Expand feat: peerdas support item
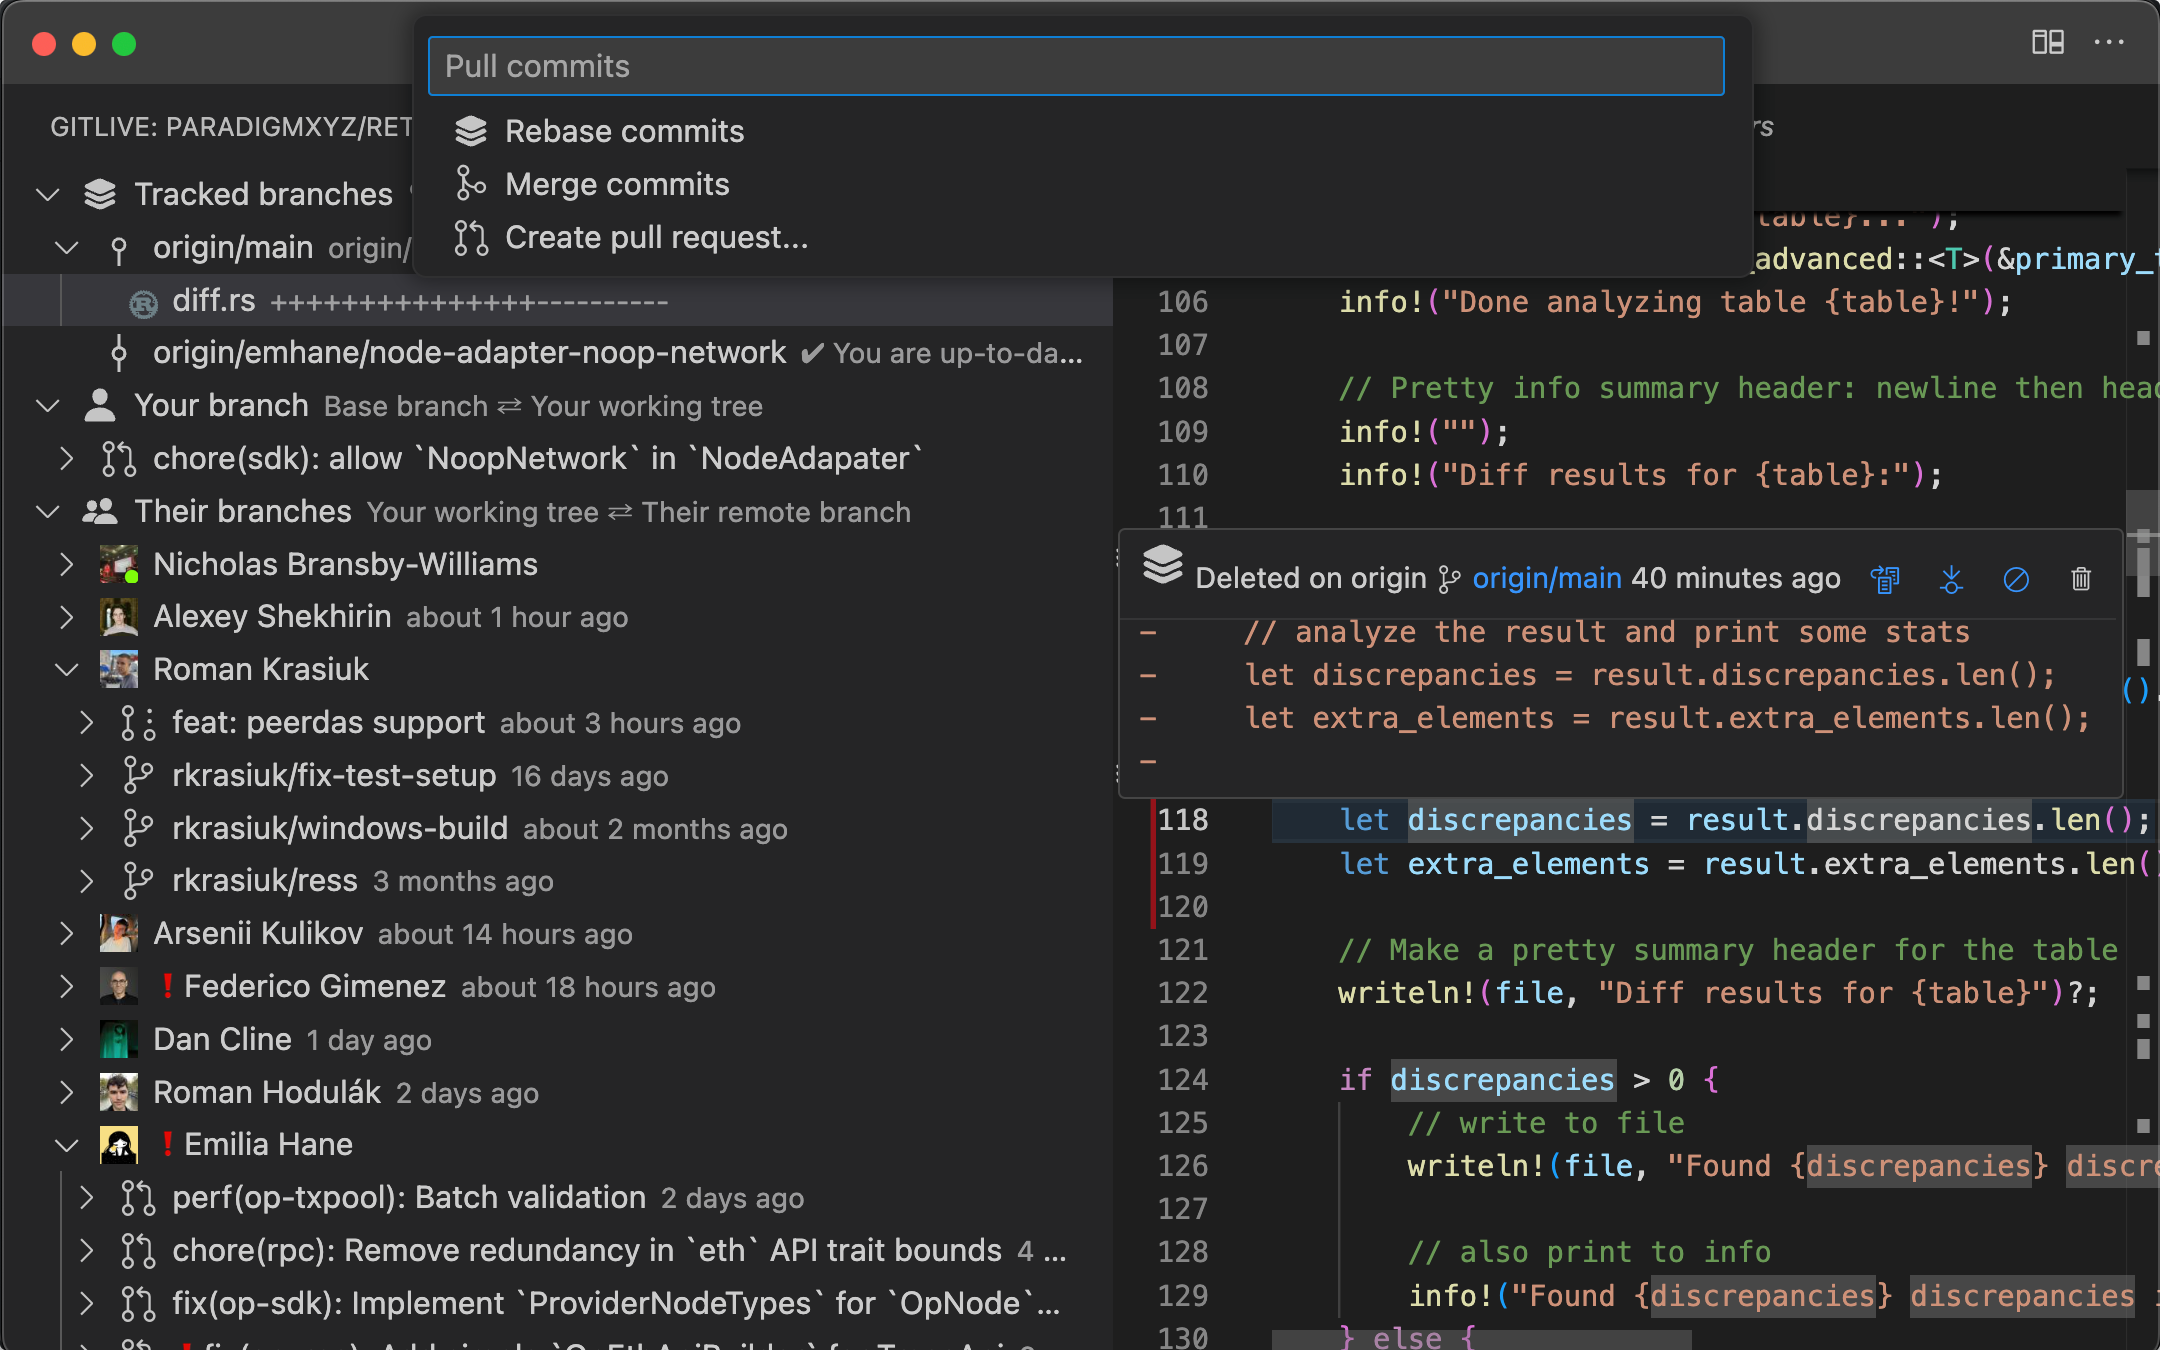This screenshot has height=1350, width=2160. [x=86, y=722]
